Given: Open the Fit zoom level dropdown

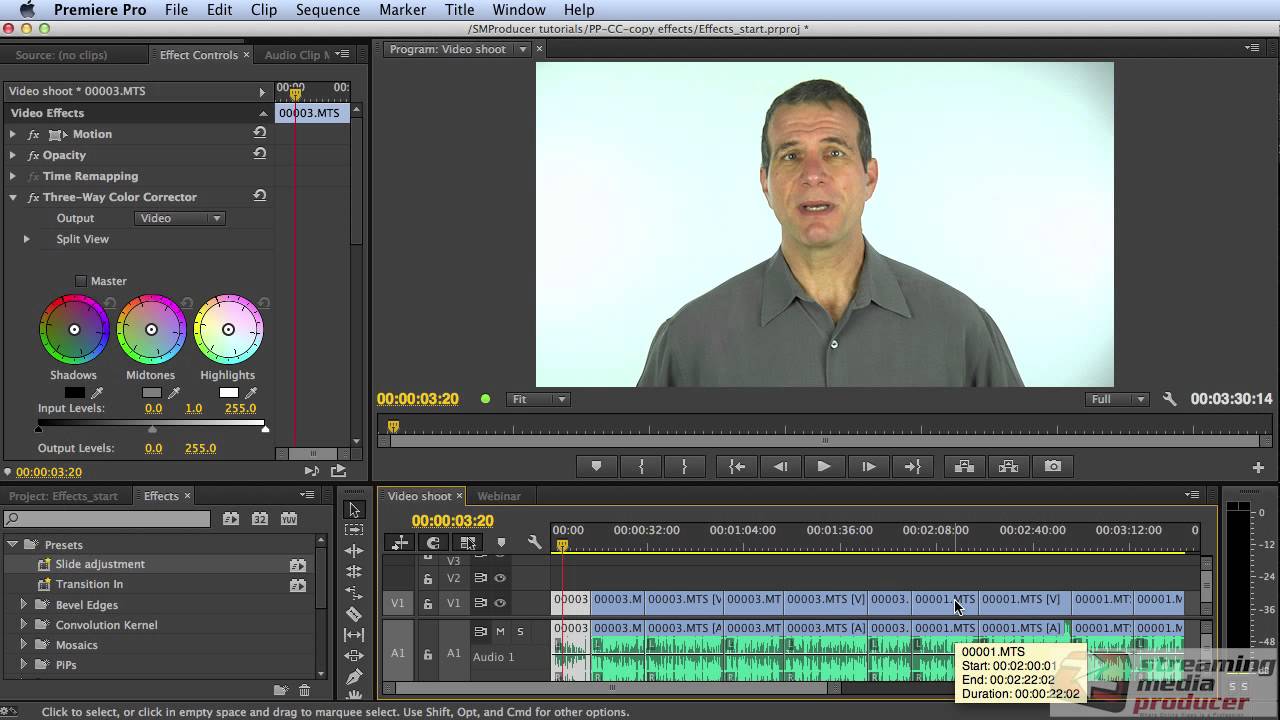Looking at the screenshot, I should 537,399.
